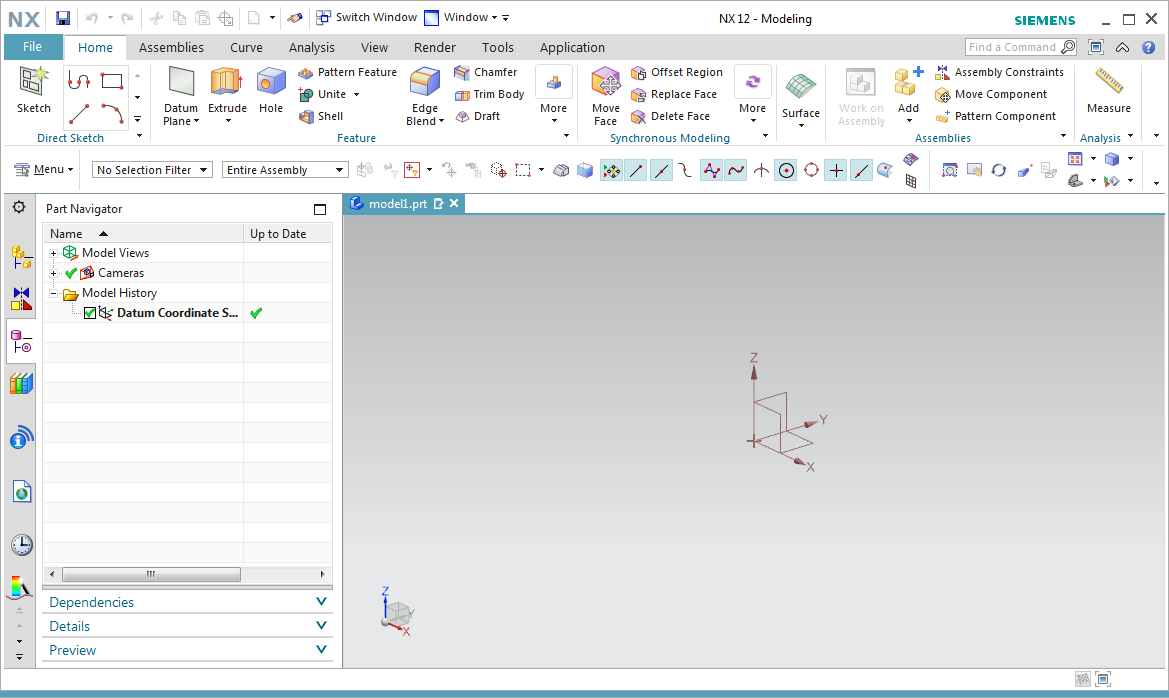Open Reuse Library sidebar tab
Screen dimensions: 1169x698
22,384
